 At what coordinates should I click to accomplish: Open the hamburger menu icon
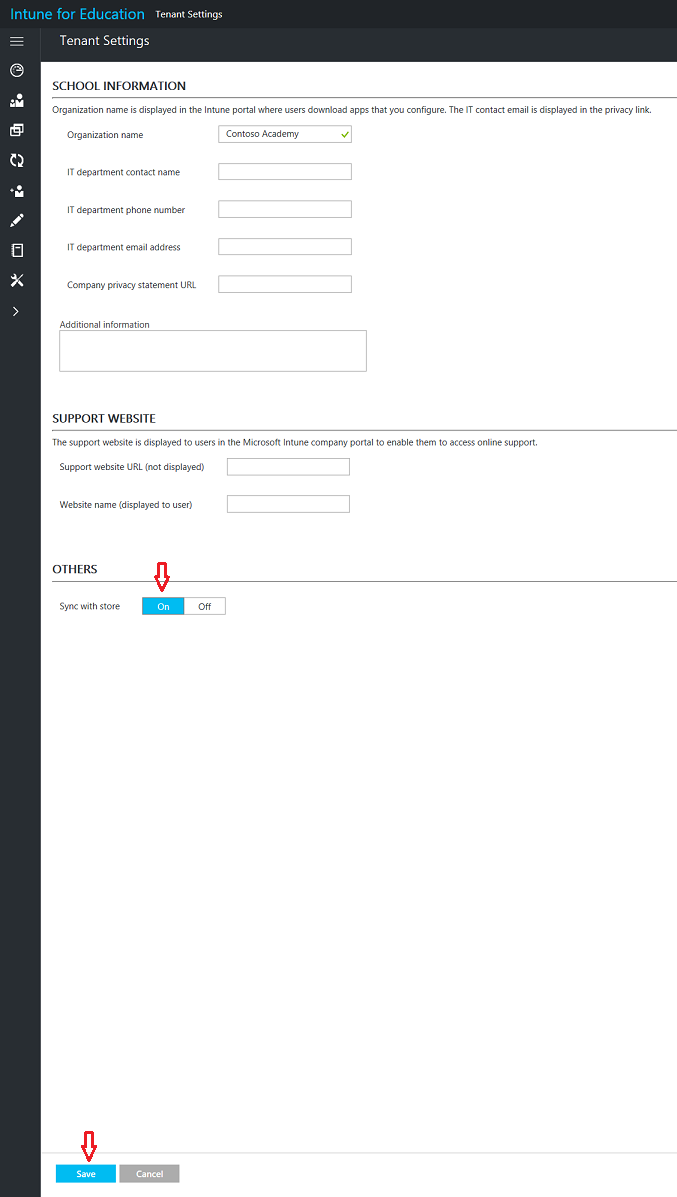17,40
